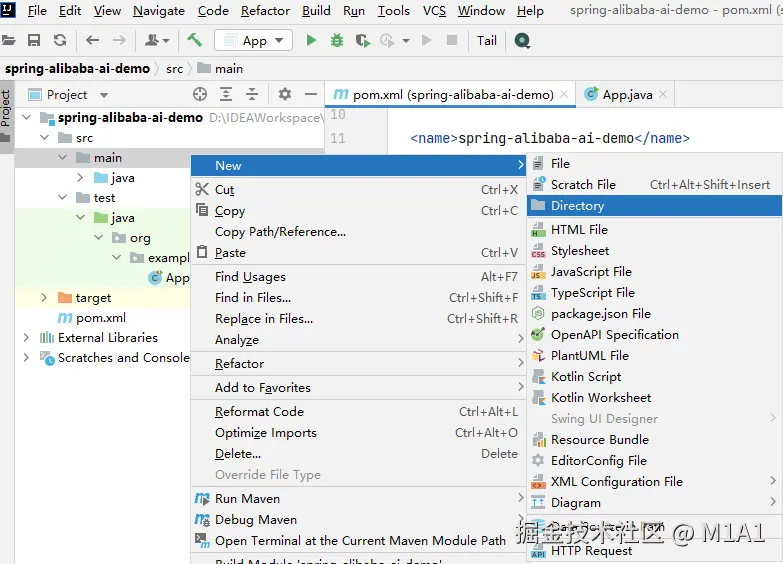Image resolution: width=783 pixels, height=564 pixels.
Task: Open the VCS menu
Action: pyautogui.click(x=434, y=10)
